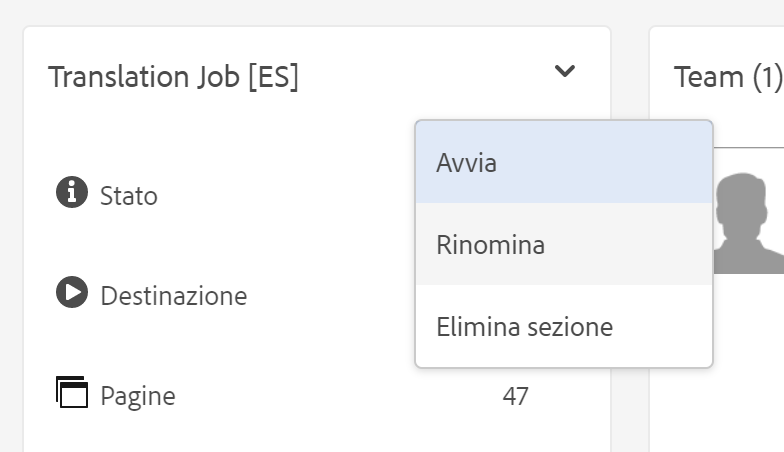Click the pages icon beside Pagine
784x452 pixels.
(x=72, y=392)
